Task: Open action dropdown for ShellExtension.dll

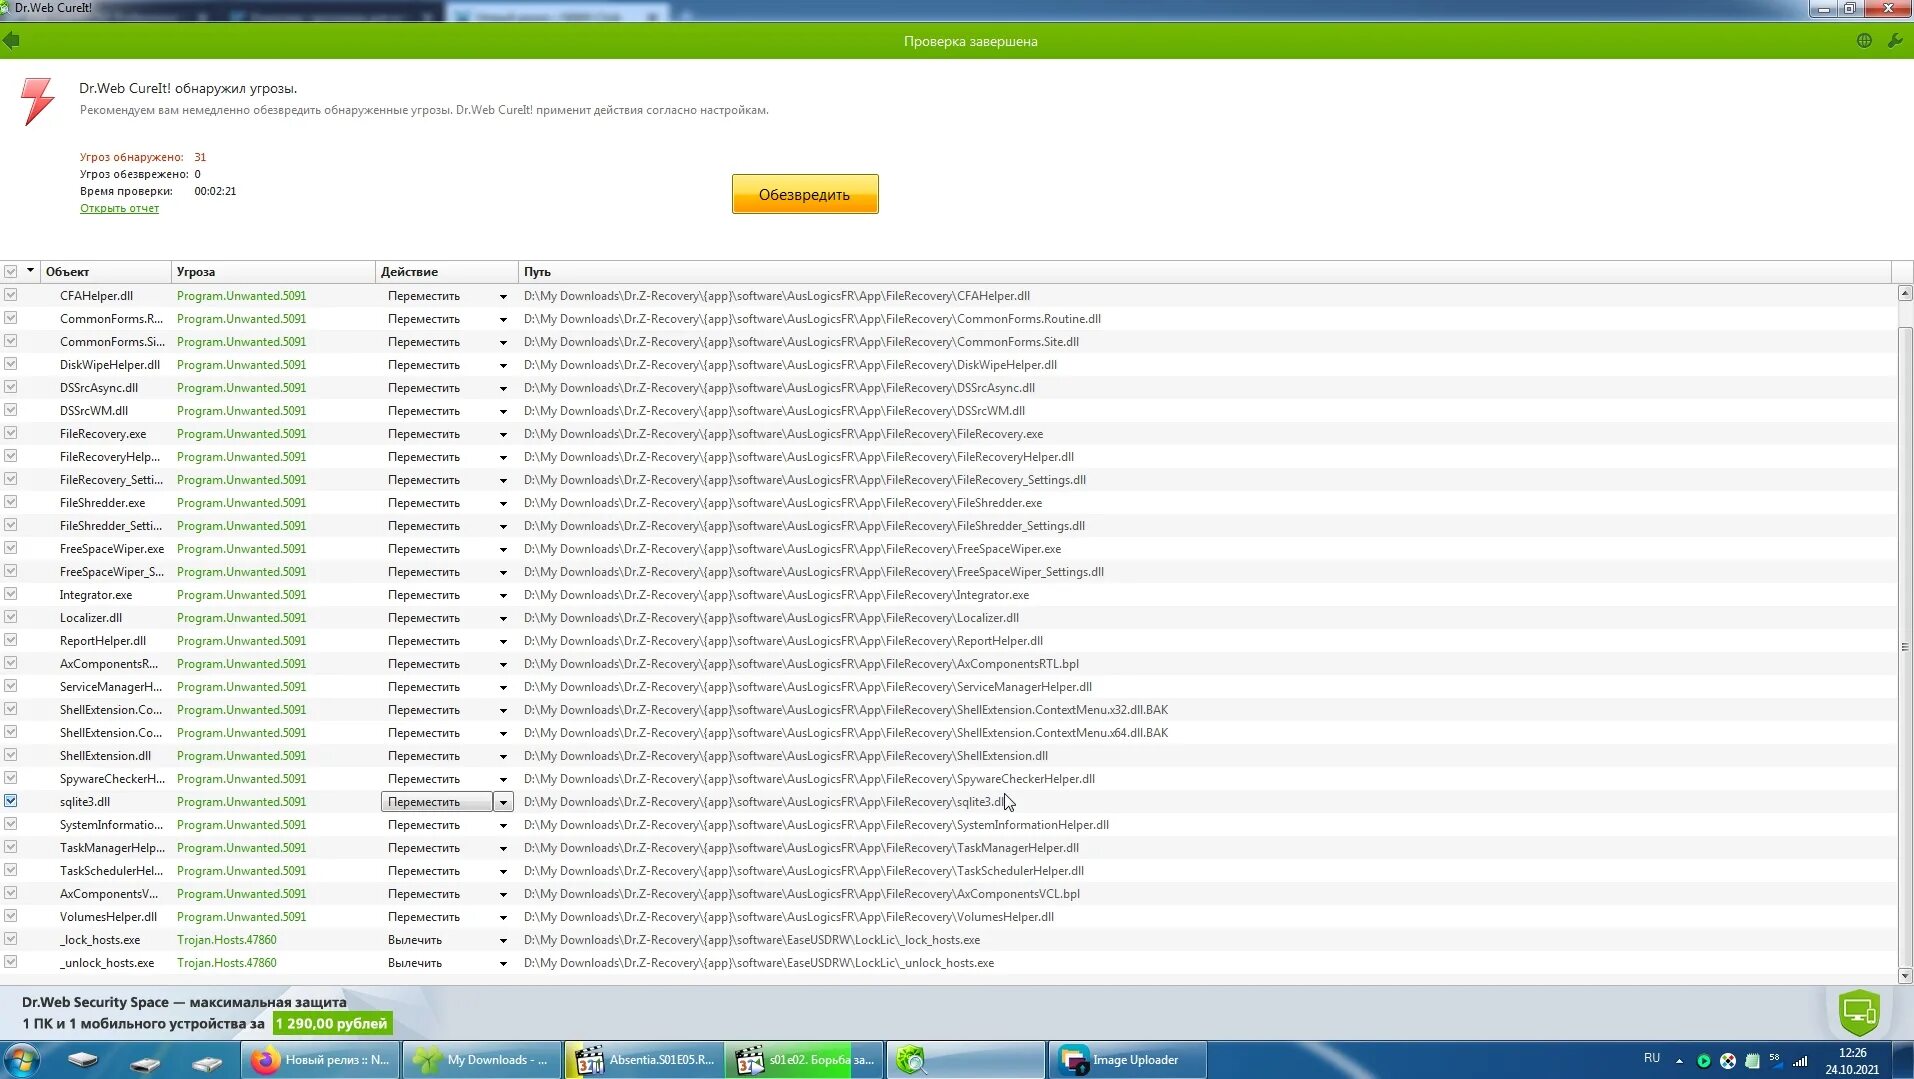Action: pyautogui.click(x=503, y=756)
